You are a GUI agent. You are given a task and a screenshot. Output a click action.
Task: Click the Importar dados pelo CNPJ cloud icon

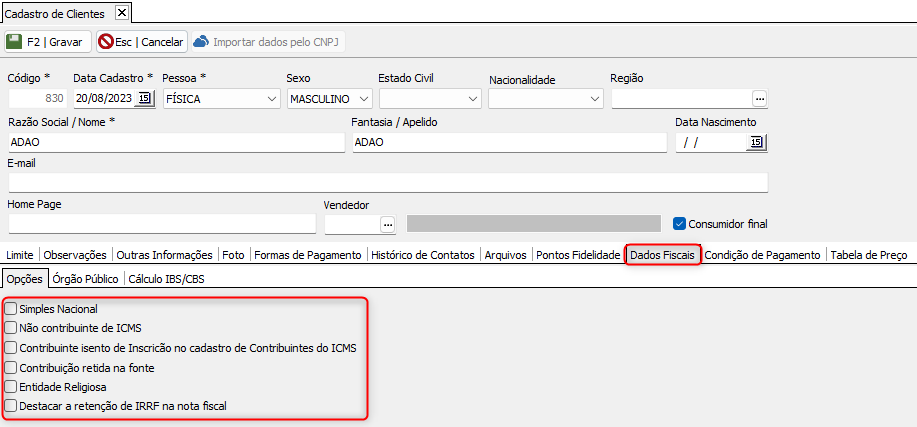(201, 42)
